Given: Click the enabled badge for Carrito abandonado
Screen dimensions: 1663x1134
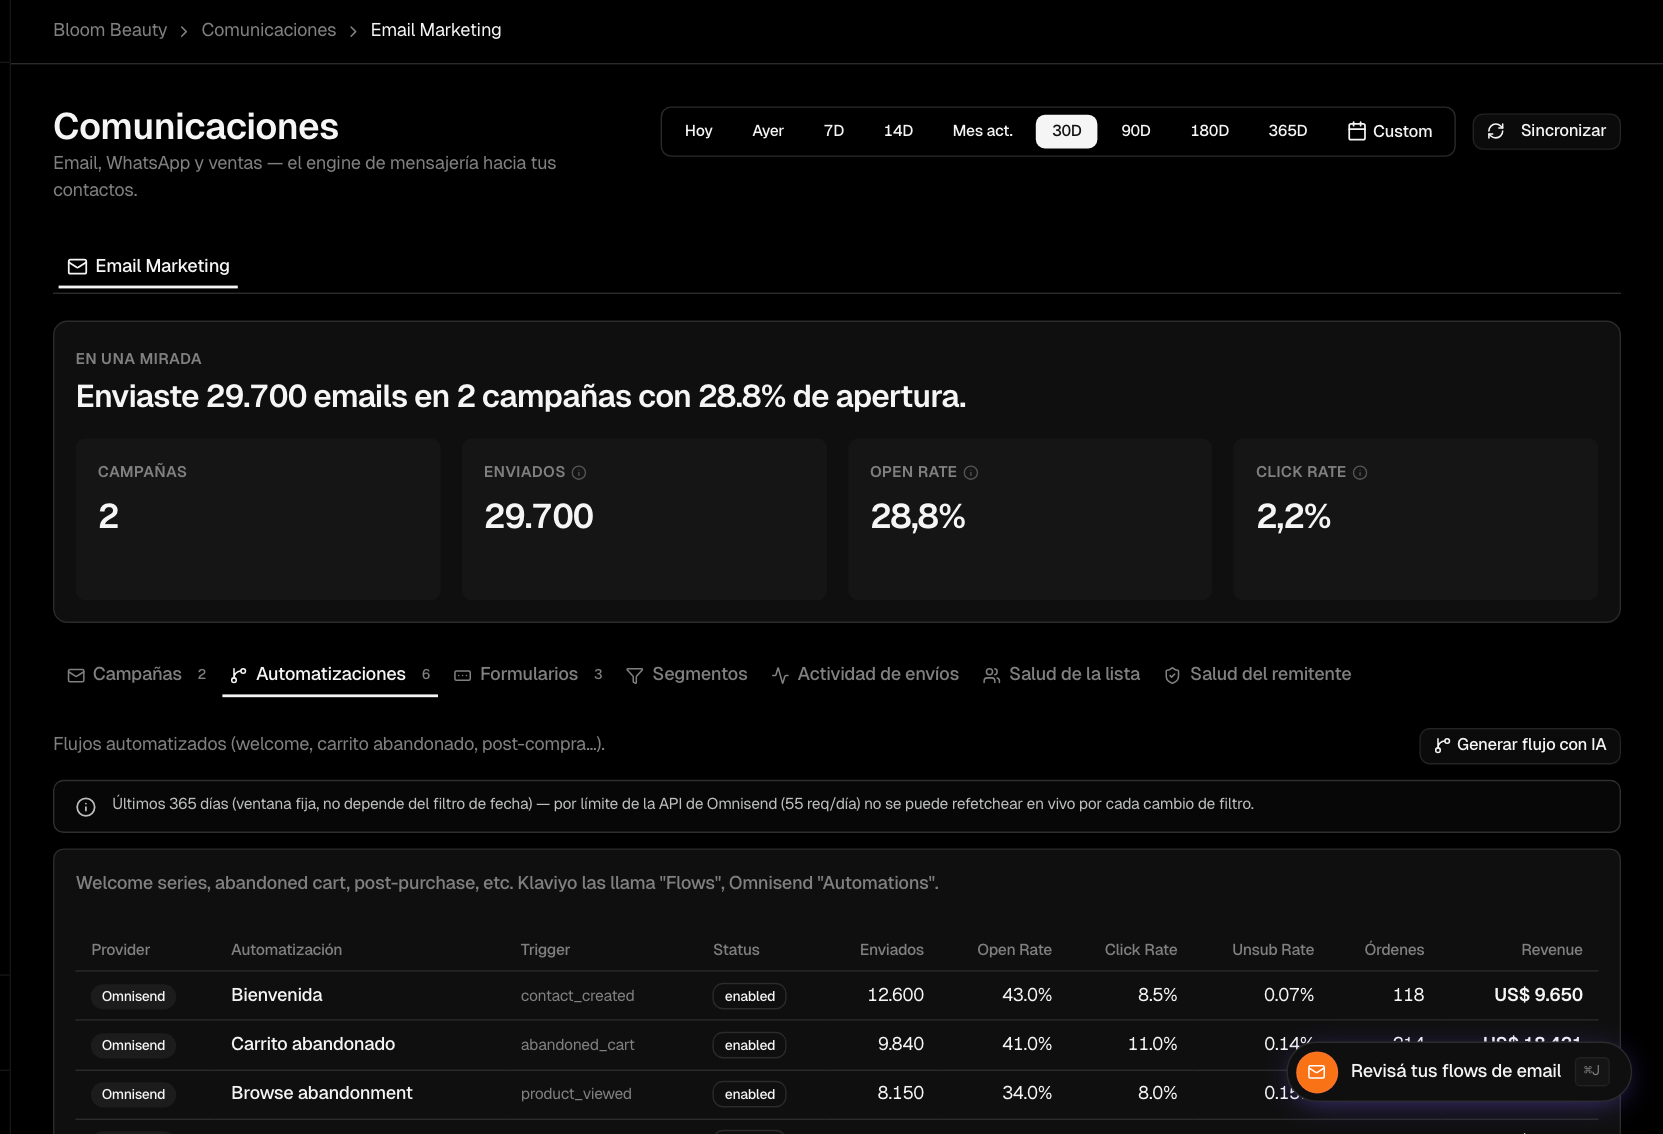Looking at the screenshot, I should [x=750, y=1045].
